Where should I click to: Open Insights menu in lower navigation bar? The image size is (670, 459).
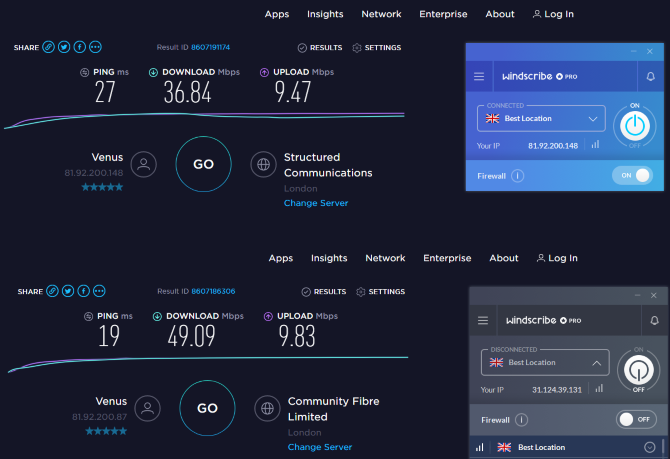329,258
